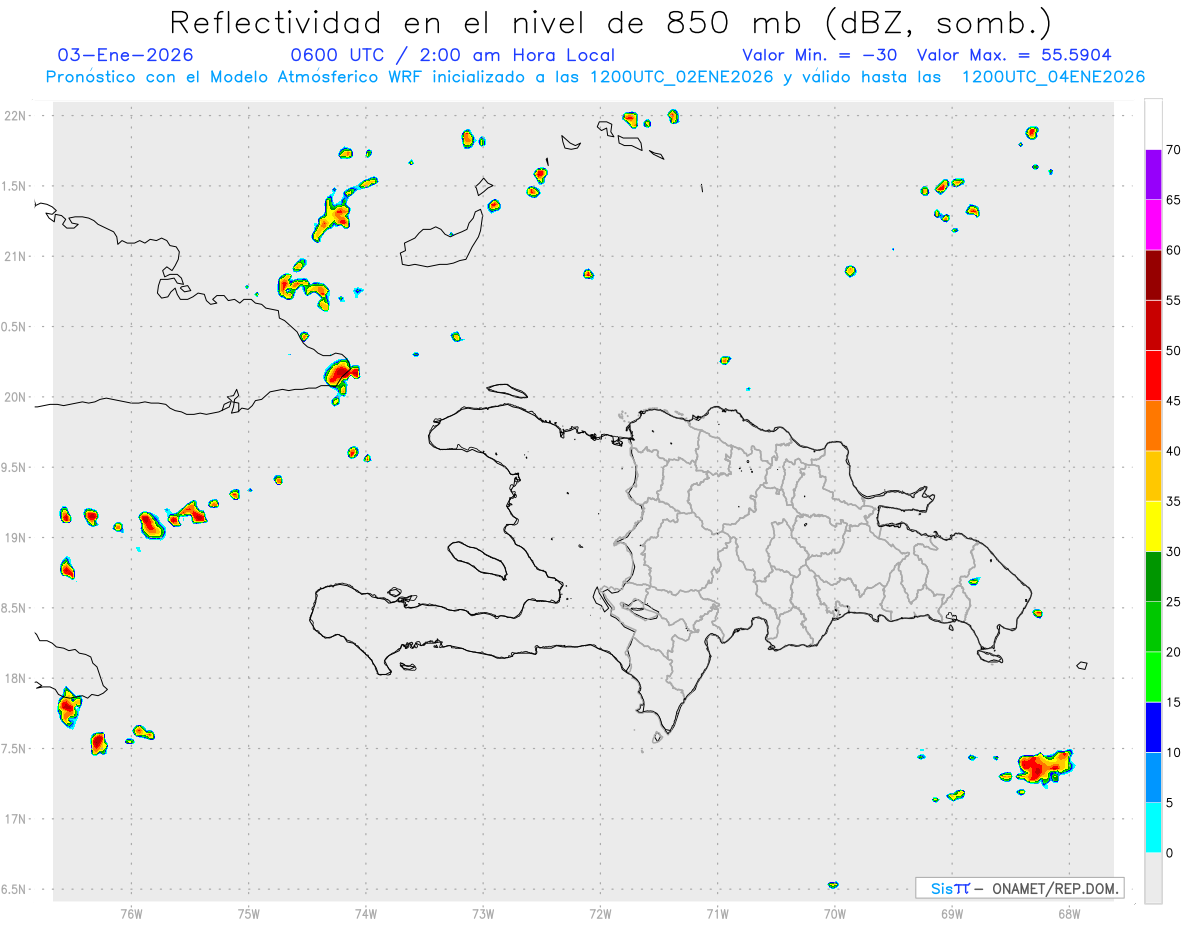Click the '20N' latitude label
Image resolution: width=1200 pixels, height=927 pixels.
pyautogui.click(x=17, y=397)
